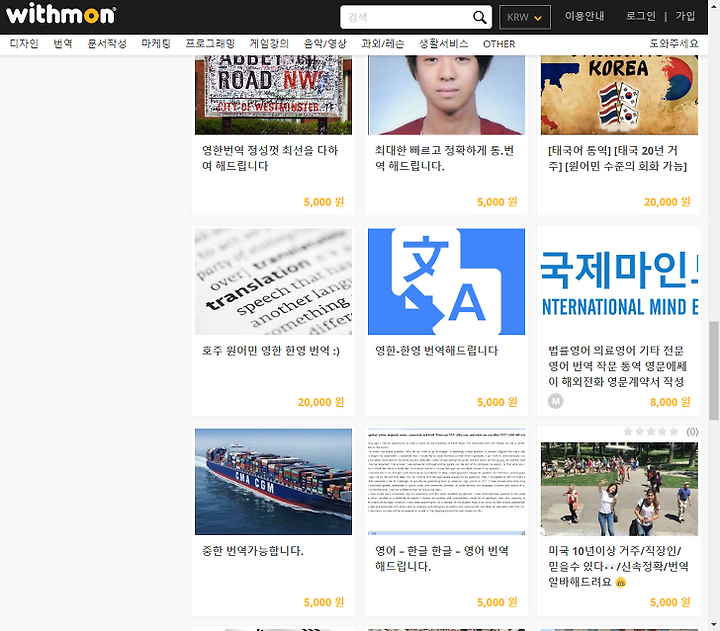The height and width of the screenshot is (631, 720).
Task: Click the 가입 sign-up link
Action: coord(685,17)
